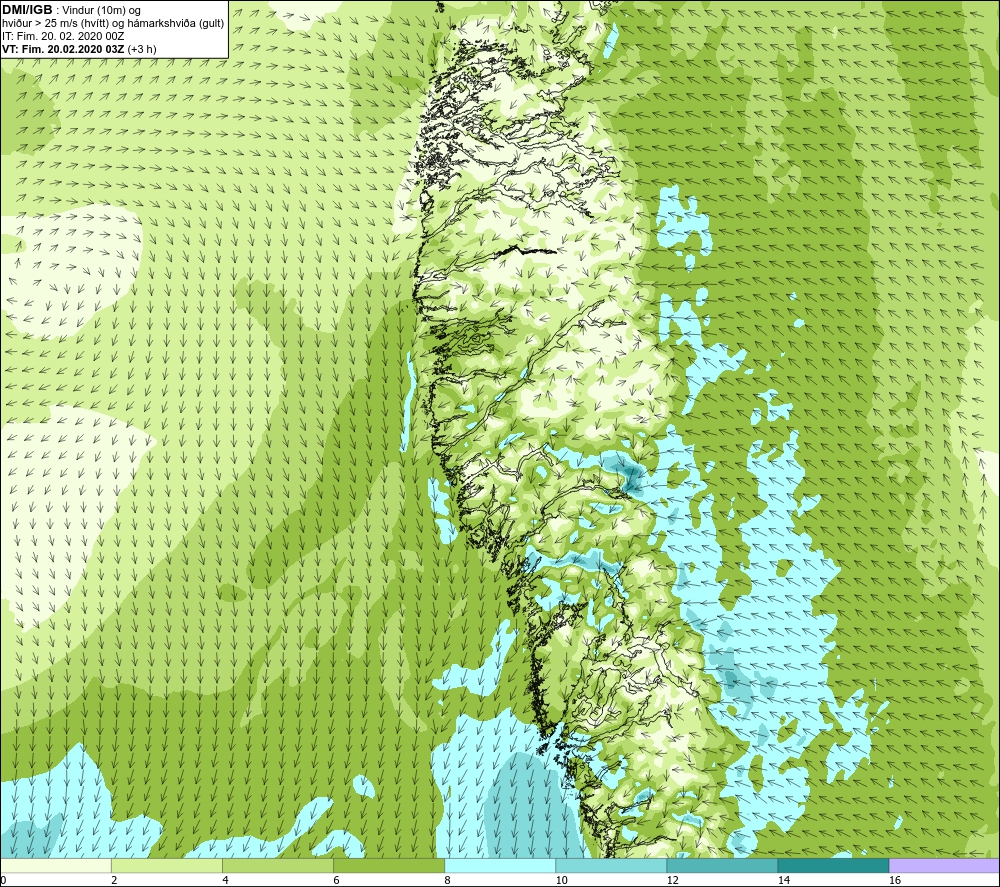Click the legend tick label '12'
The width and height of the screenshot is (1000, 887).
(672, 881)
